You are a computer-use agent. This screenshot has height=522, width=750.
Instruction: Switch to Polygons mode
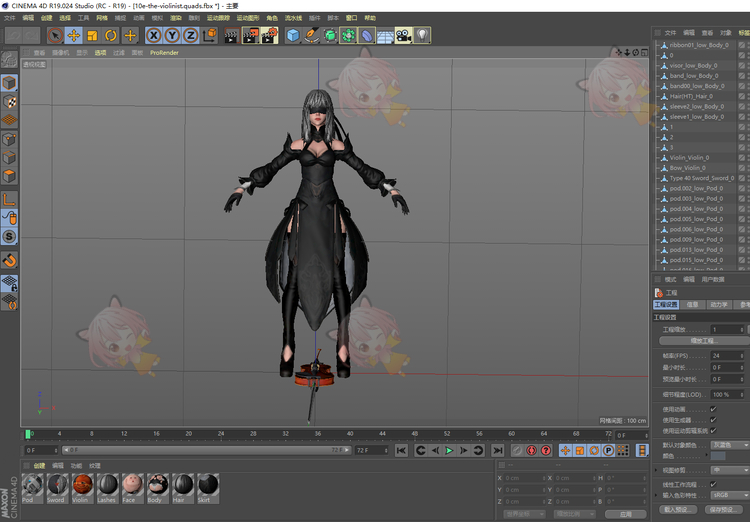pyautogui.click(x=10, y=177)
